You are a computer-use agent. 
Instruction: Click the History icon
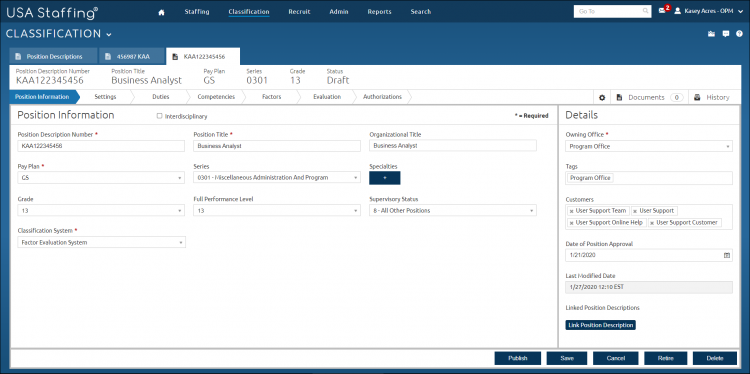(697, 97)
